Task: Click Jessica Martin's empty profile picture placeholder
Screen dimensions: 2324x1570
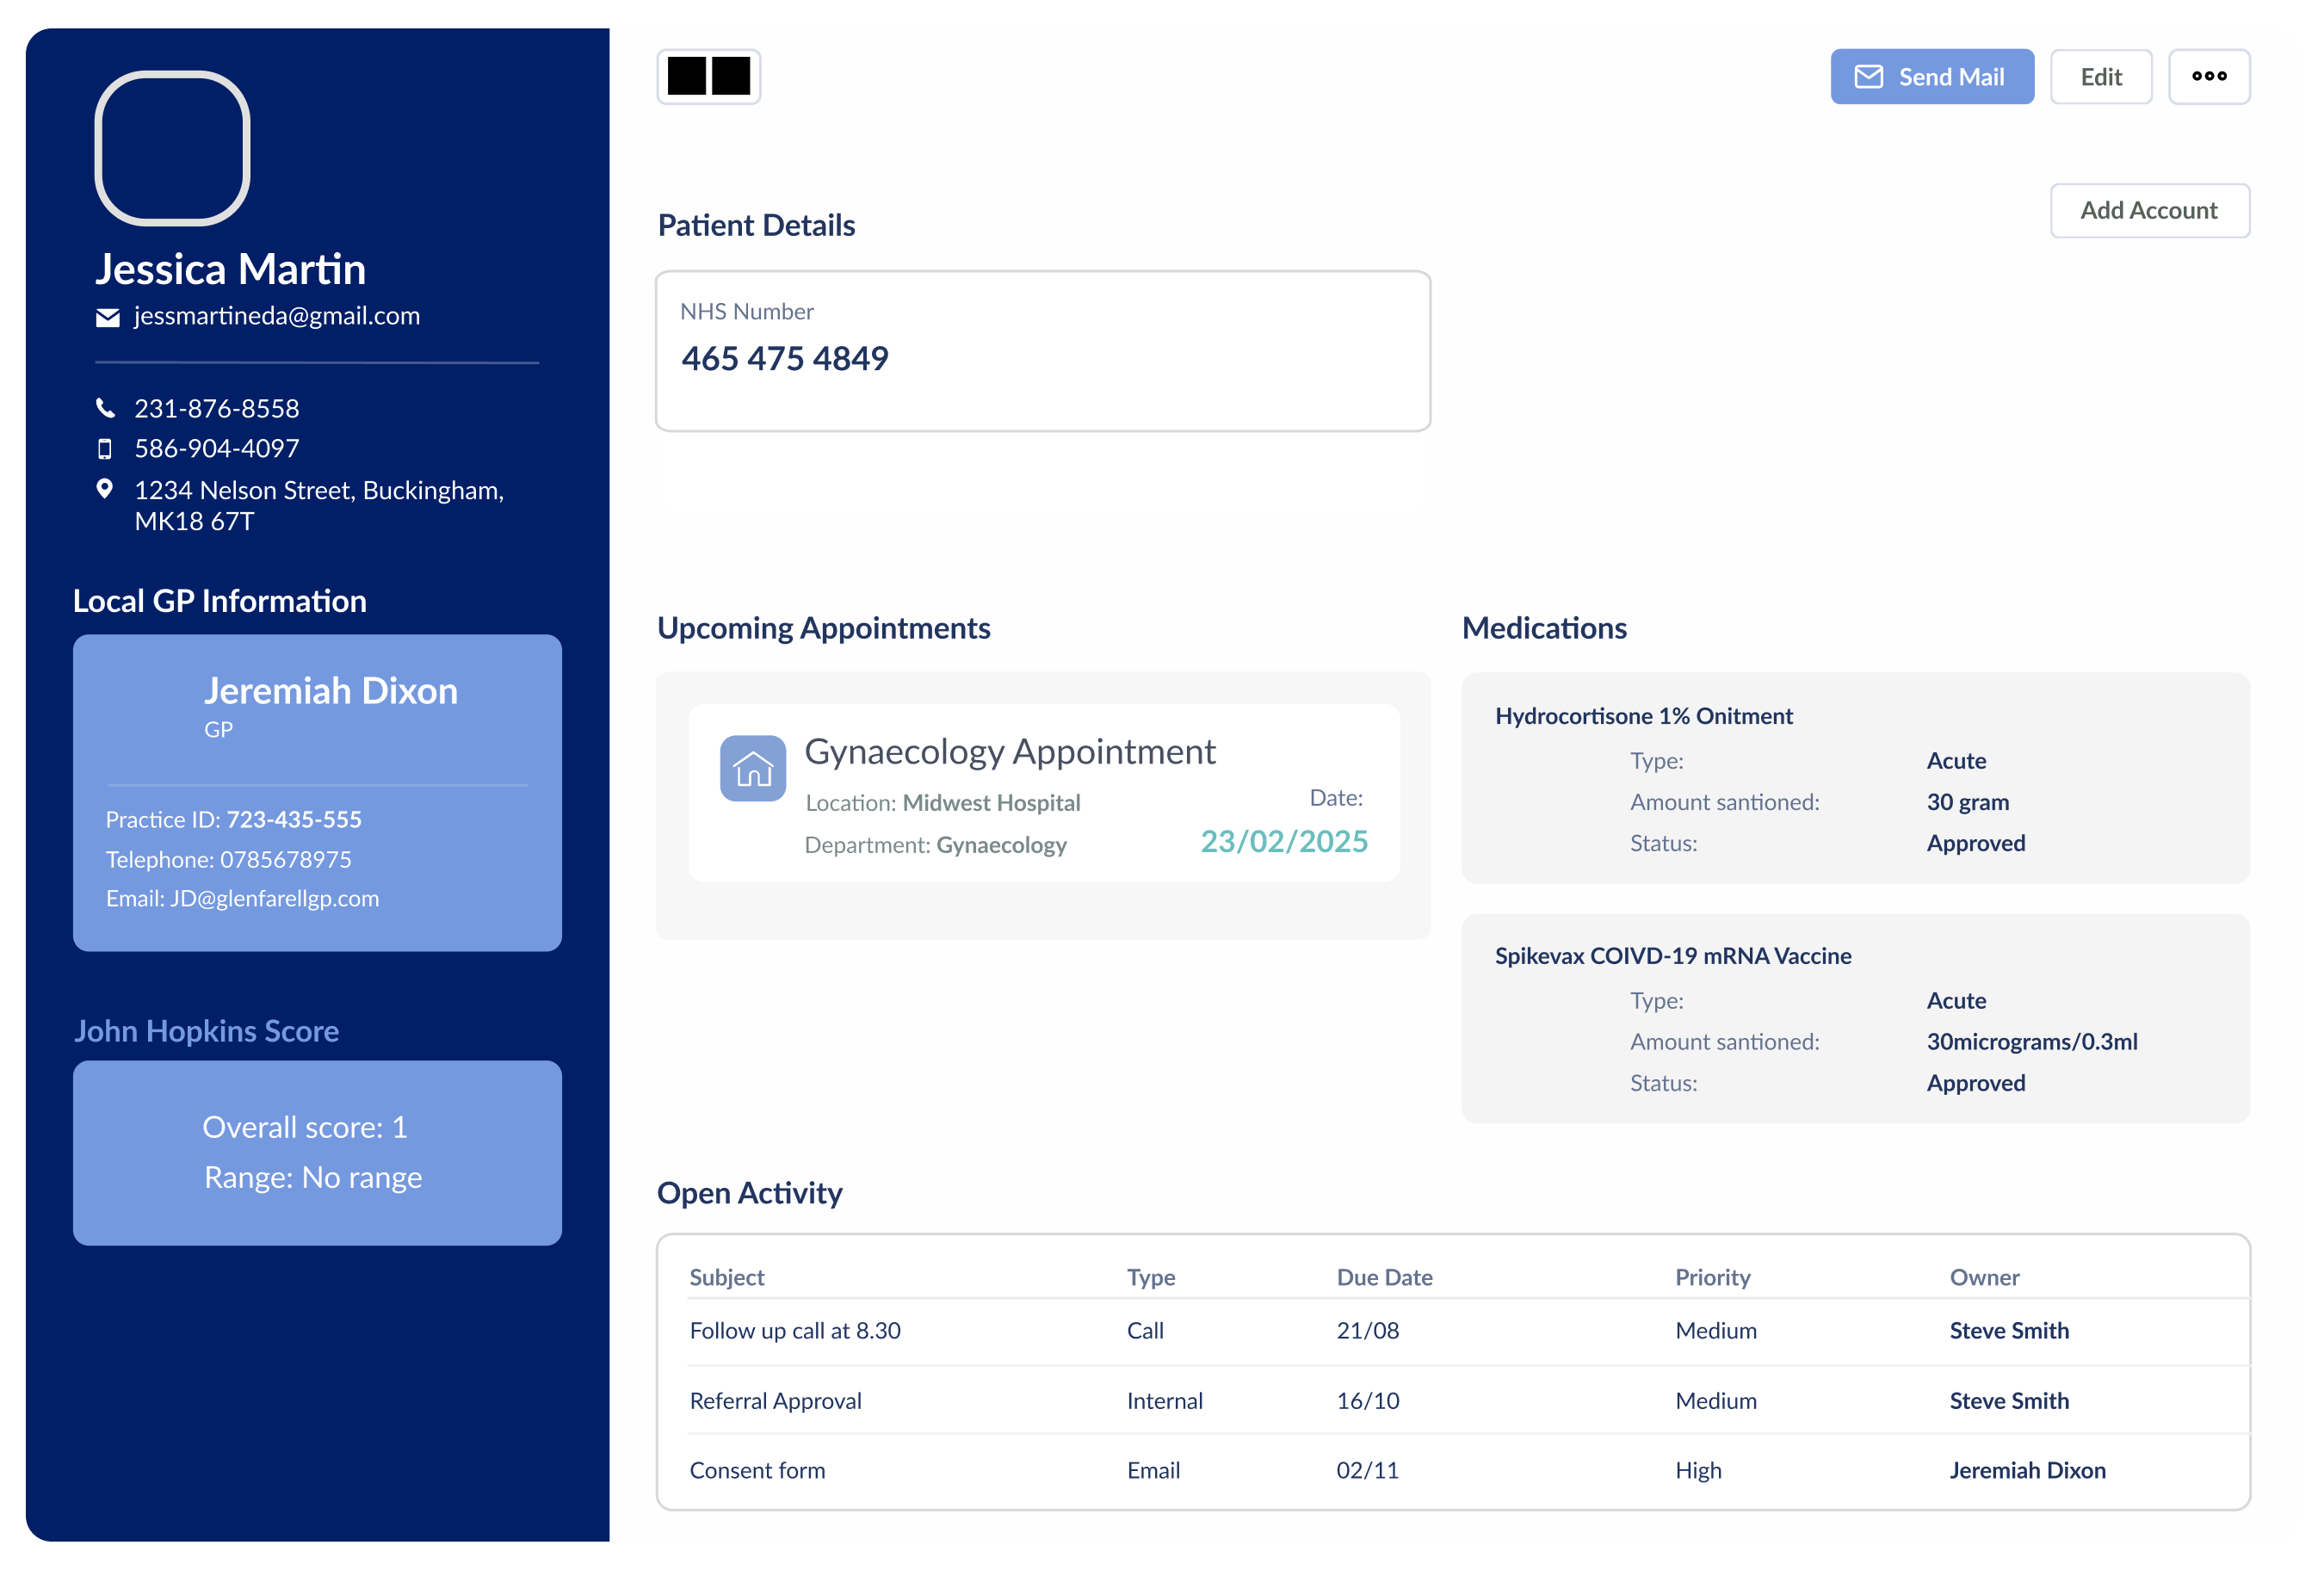Action: tap(172, 148)
